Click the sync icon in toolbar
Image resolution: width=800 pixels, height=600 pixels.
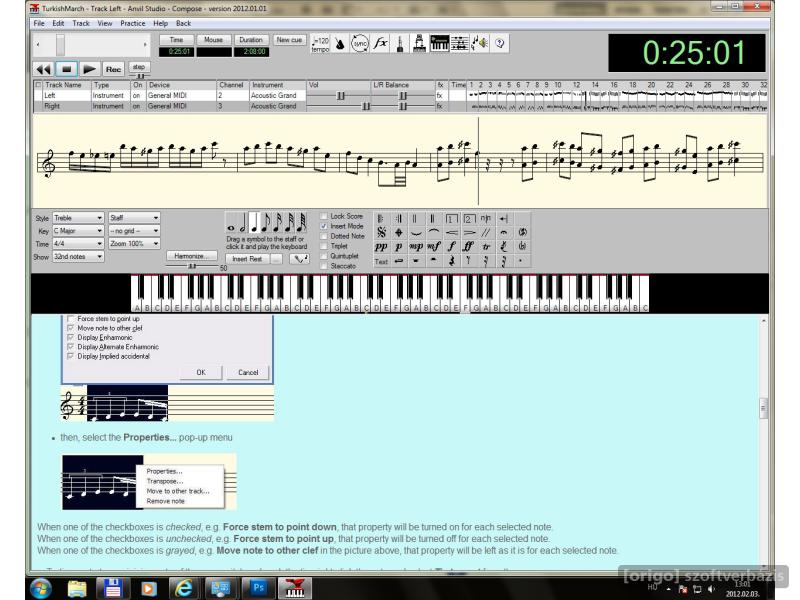tap(360, 44)
